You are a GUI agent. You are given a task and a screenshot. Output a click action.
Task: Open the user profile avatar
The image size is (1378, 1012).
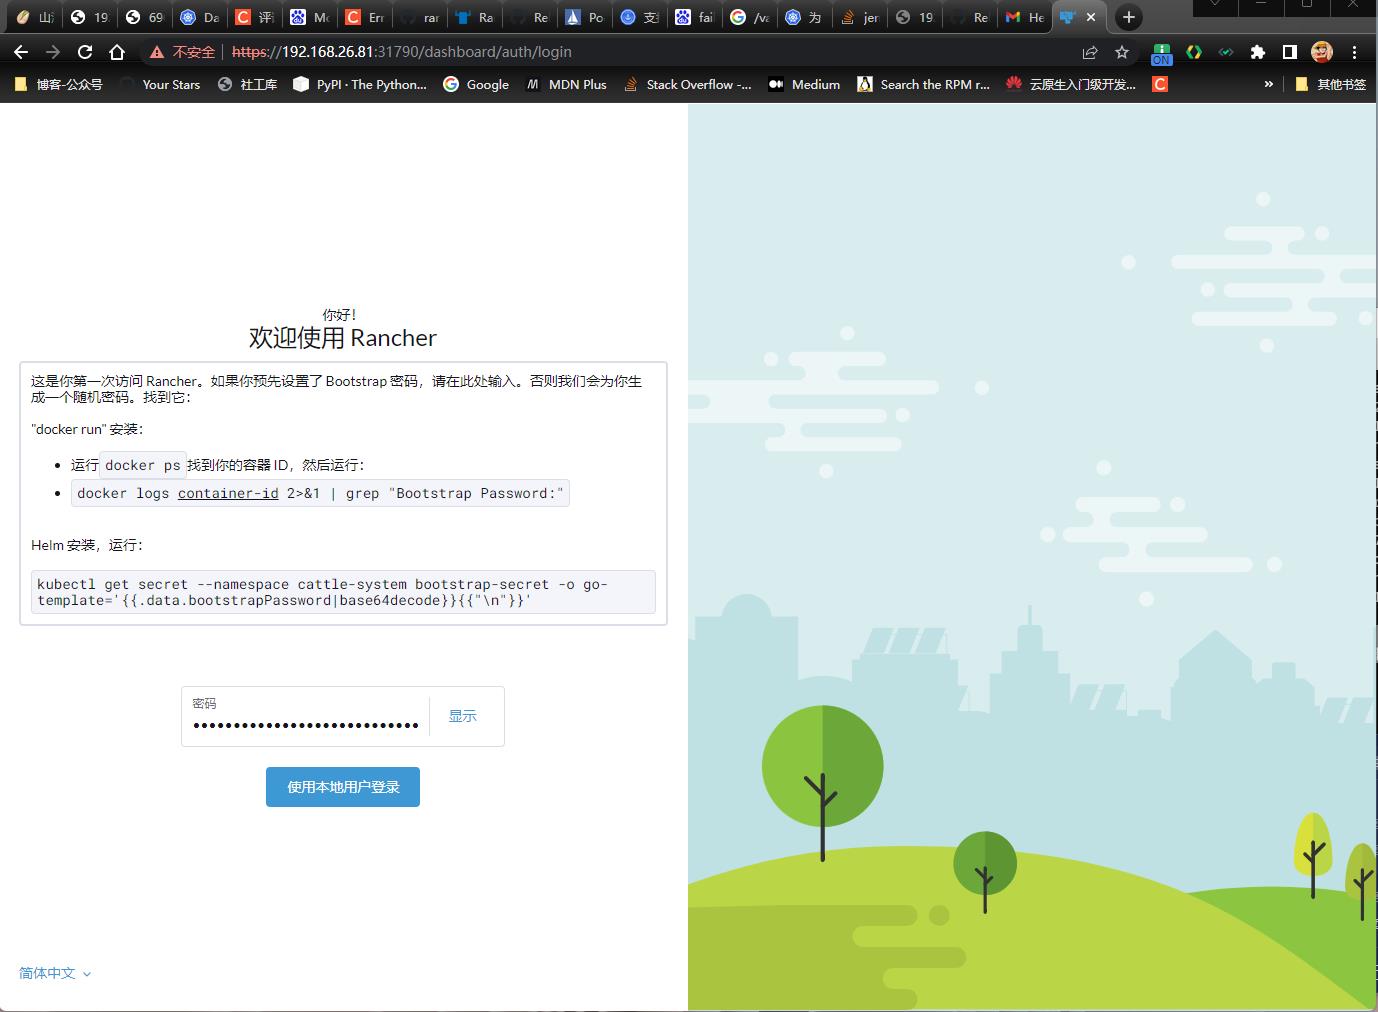1322,52
